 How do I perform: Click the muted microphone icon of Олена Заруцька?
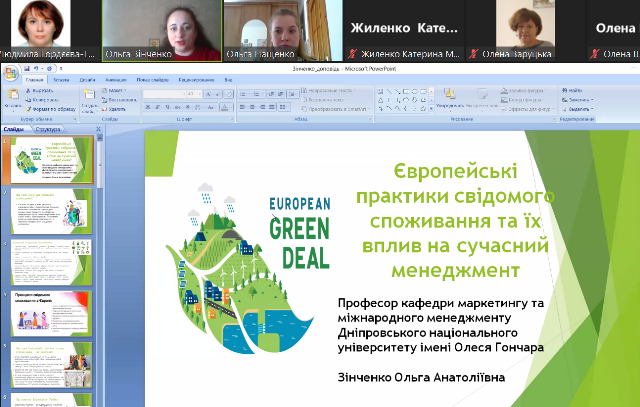(x=473, y=53)
